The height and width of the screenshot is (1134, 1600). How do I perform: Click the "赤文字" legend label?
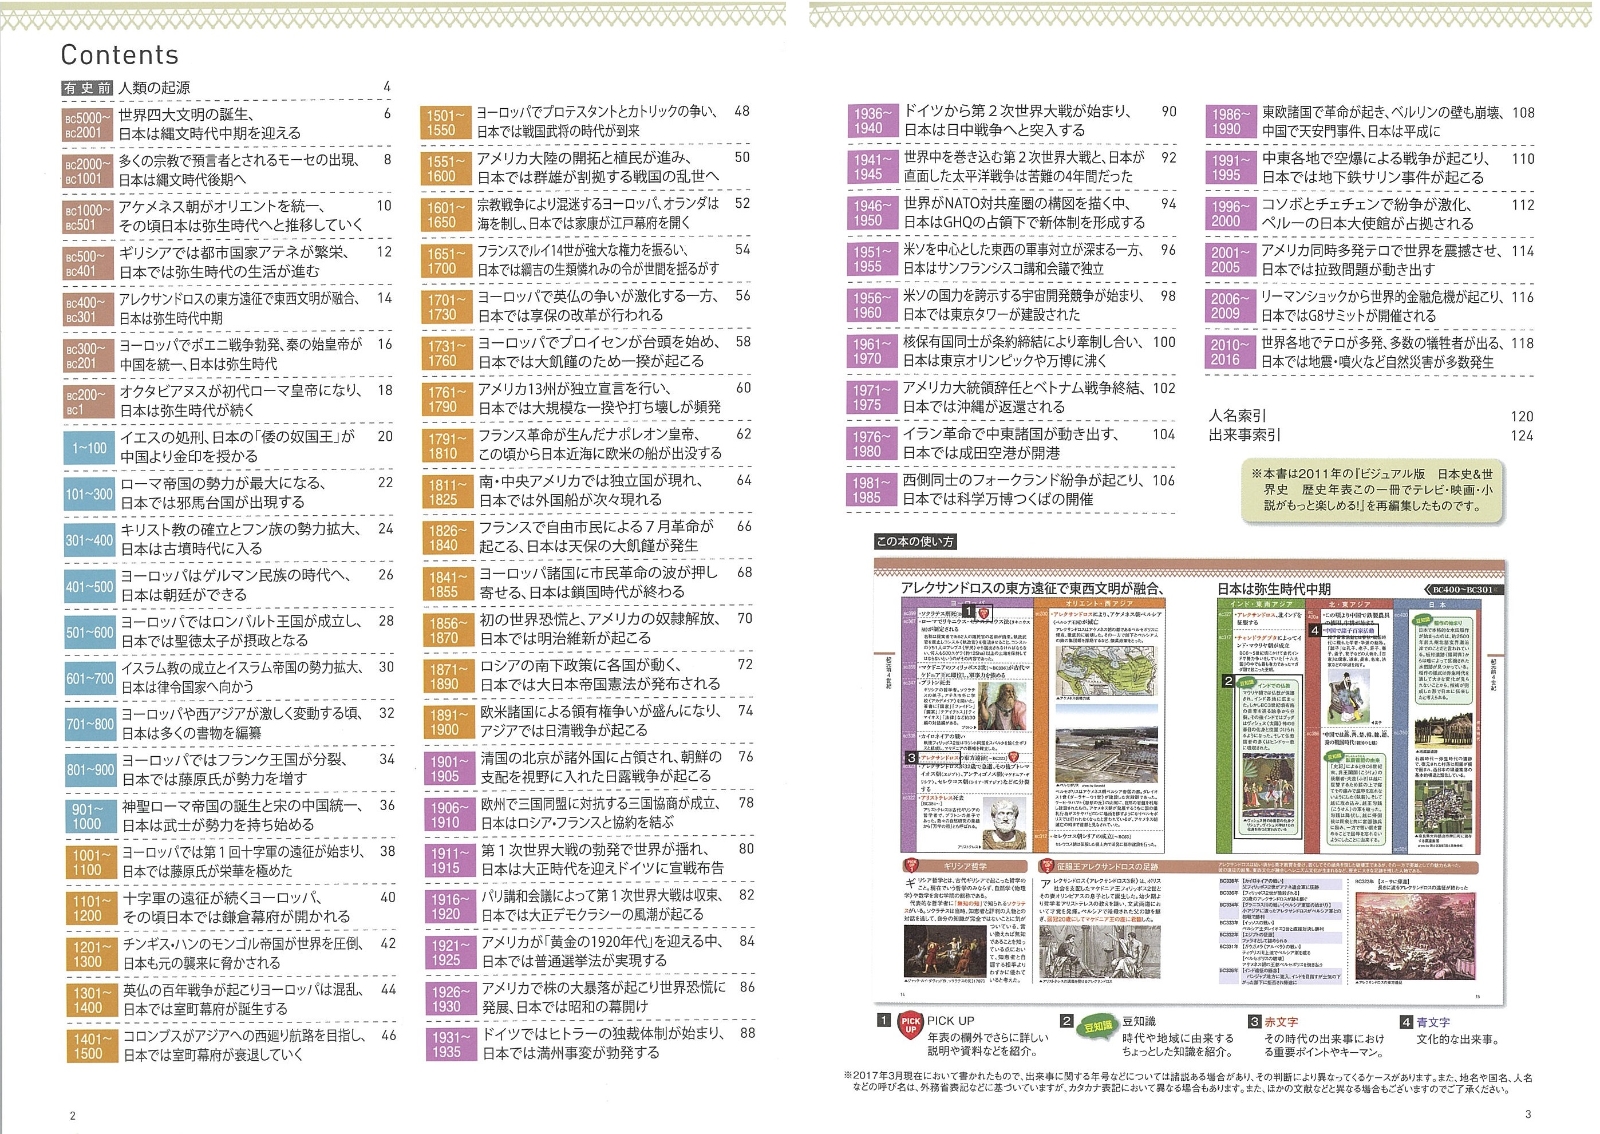pyautogui.click(x=1281, y=1022)
